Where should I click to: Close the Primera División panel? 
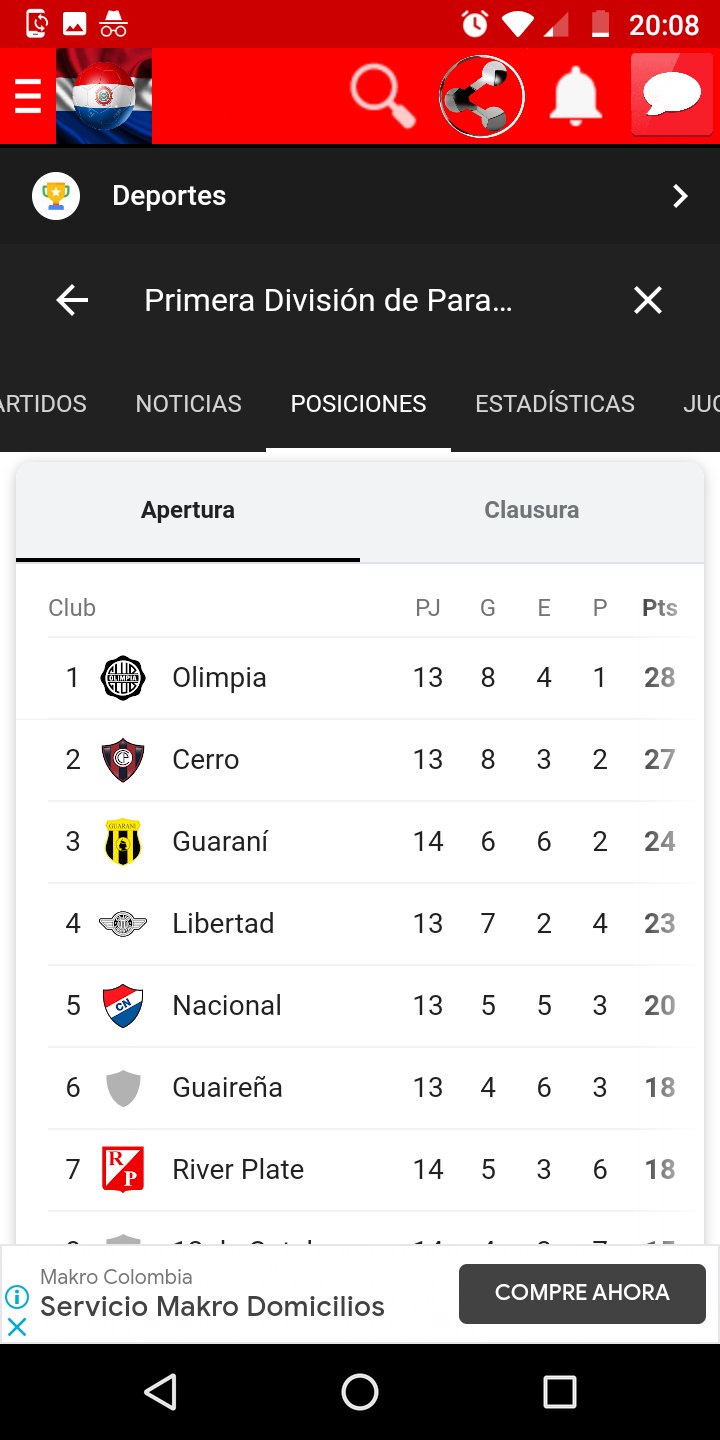coord(648,300)
